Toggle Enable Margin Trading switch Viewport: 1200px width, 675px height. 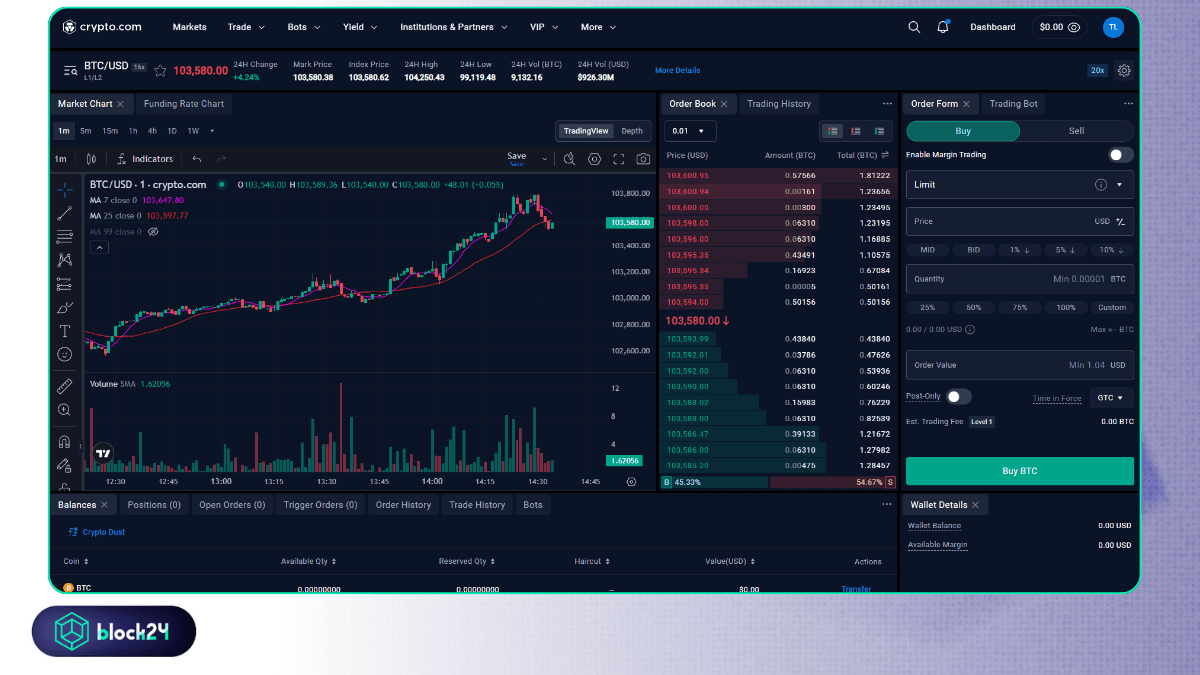(1121, 155)
